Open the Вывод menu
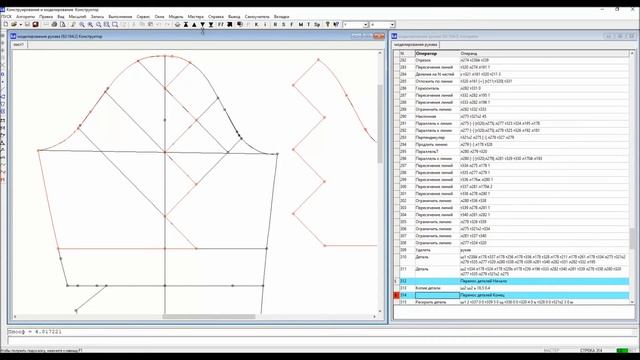Image resolution: width=640 pixels, height=360 pixels. pos(234,17)
